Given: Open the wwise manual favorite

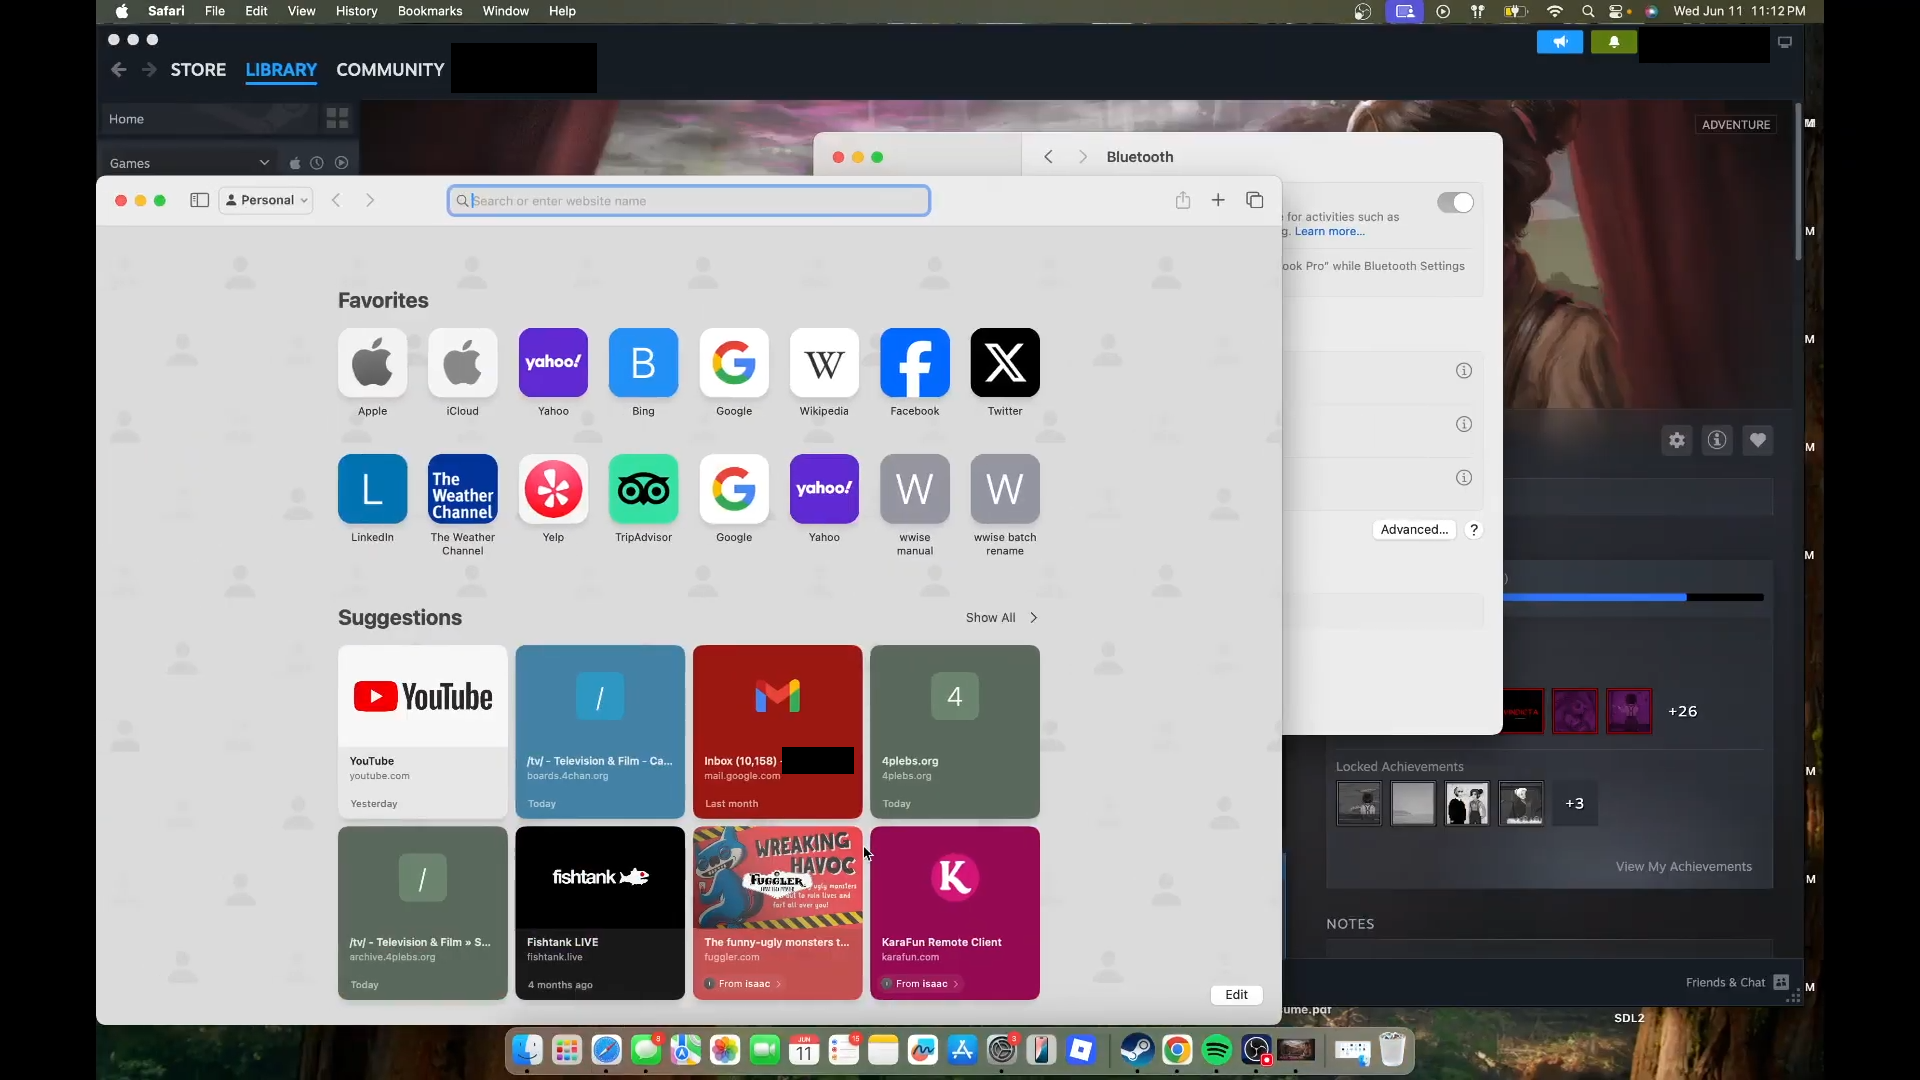Looking at the screenshot, I should coord(914,489).
